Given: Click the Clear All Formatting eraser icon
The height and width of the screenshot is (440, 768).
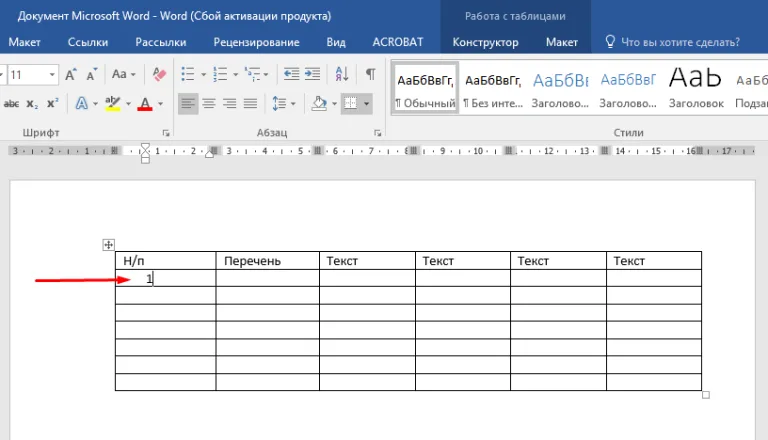Looking at the screenshot, I should pyautogui.click(x=159, y=74).
